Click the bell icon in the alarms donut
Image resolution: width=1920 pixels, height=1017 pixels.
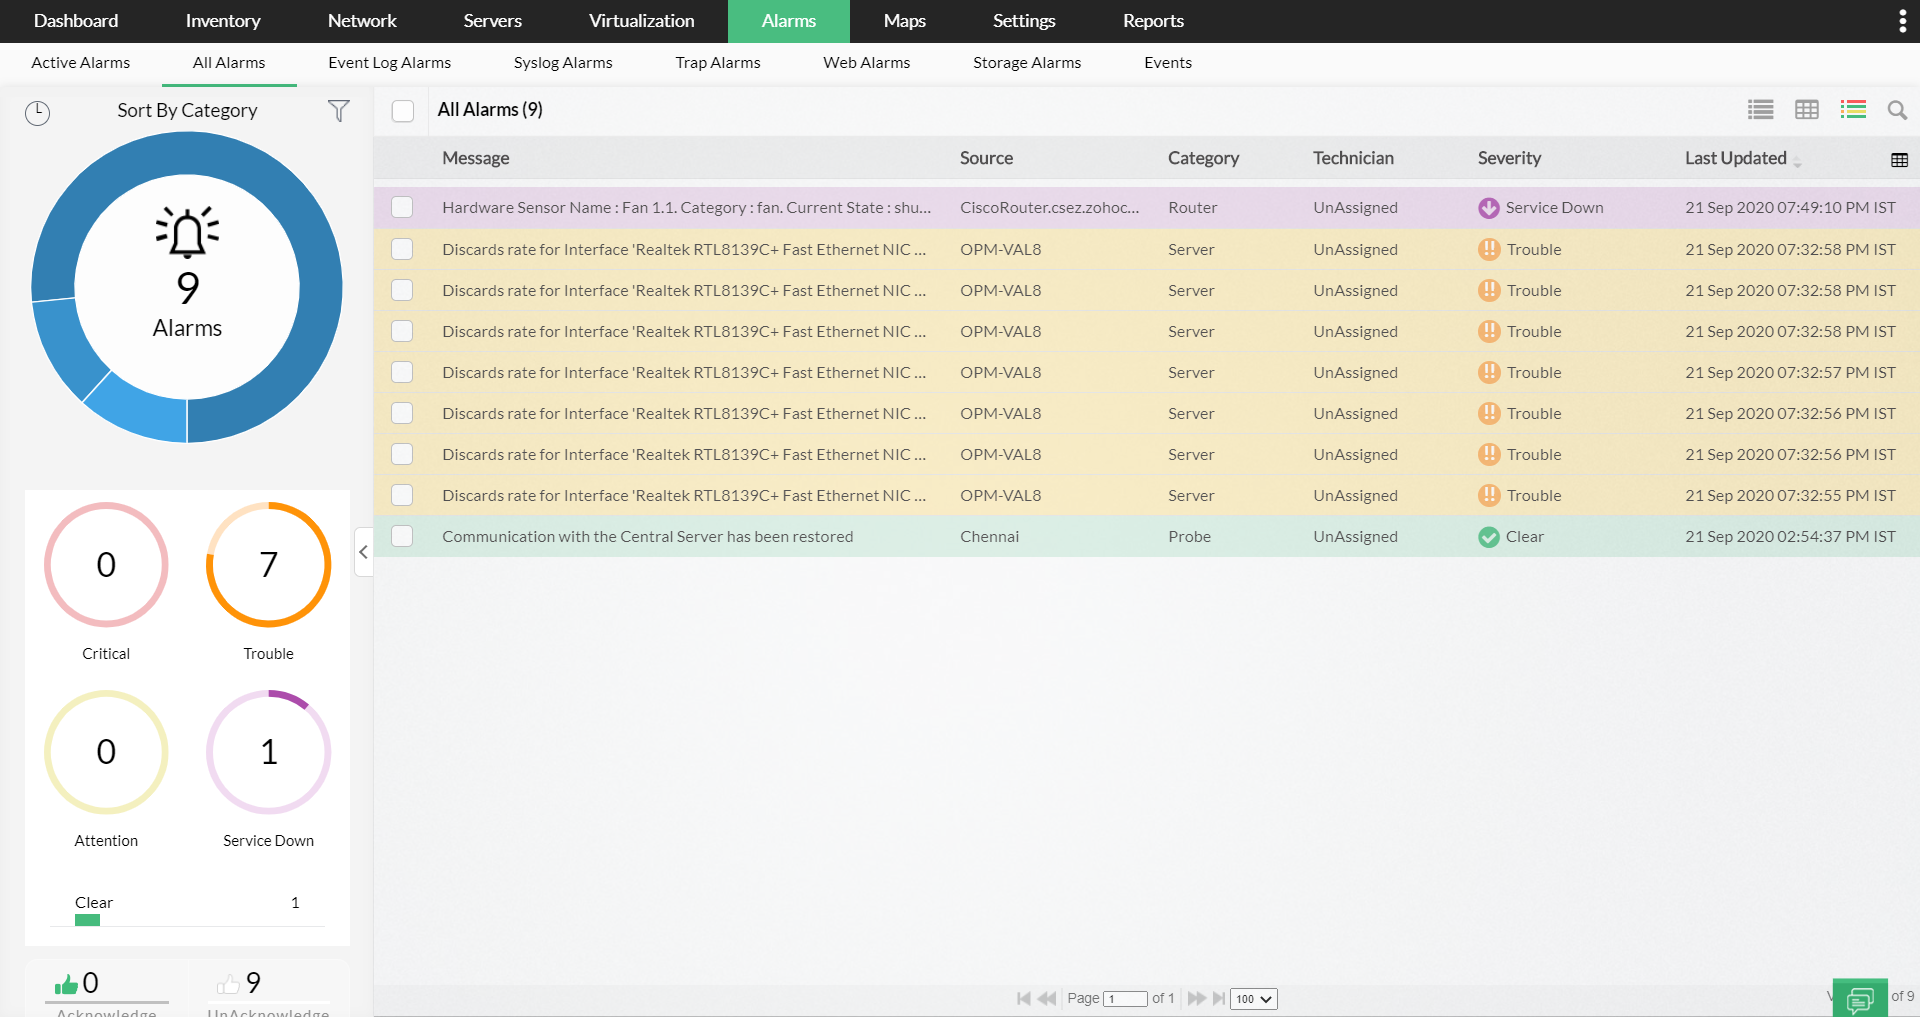[187, 233]
